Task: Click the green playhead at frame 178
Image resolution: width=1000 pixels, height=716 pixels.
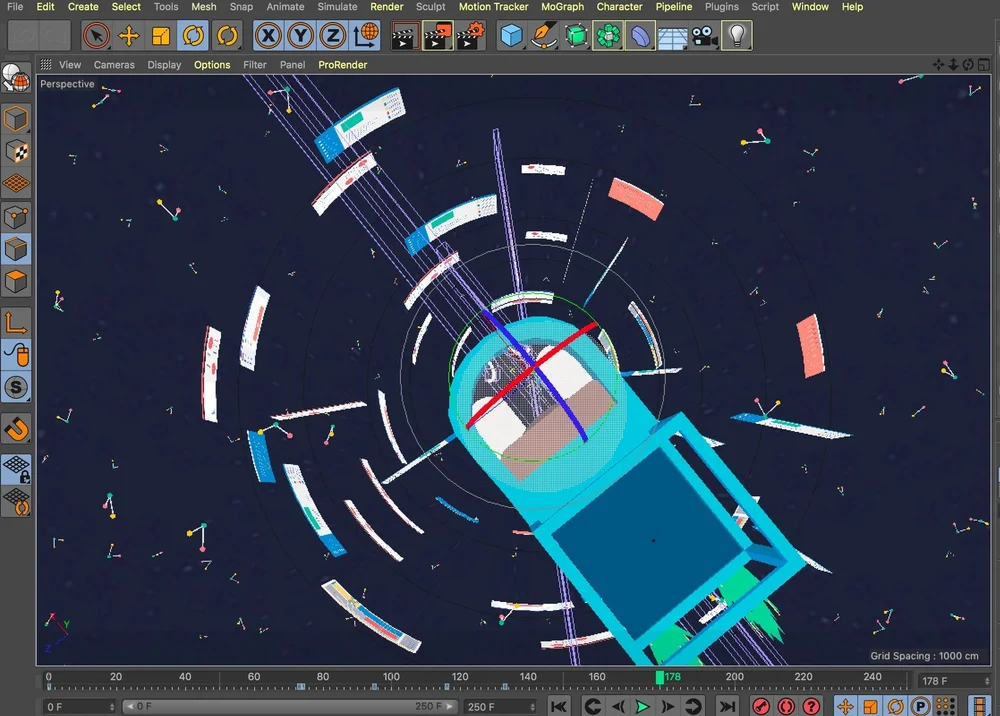Action: (x=660, y=678)
